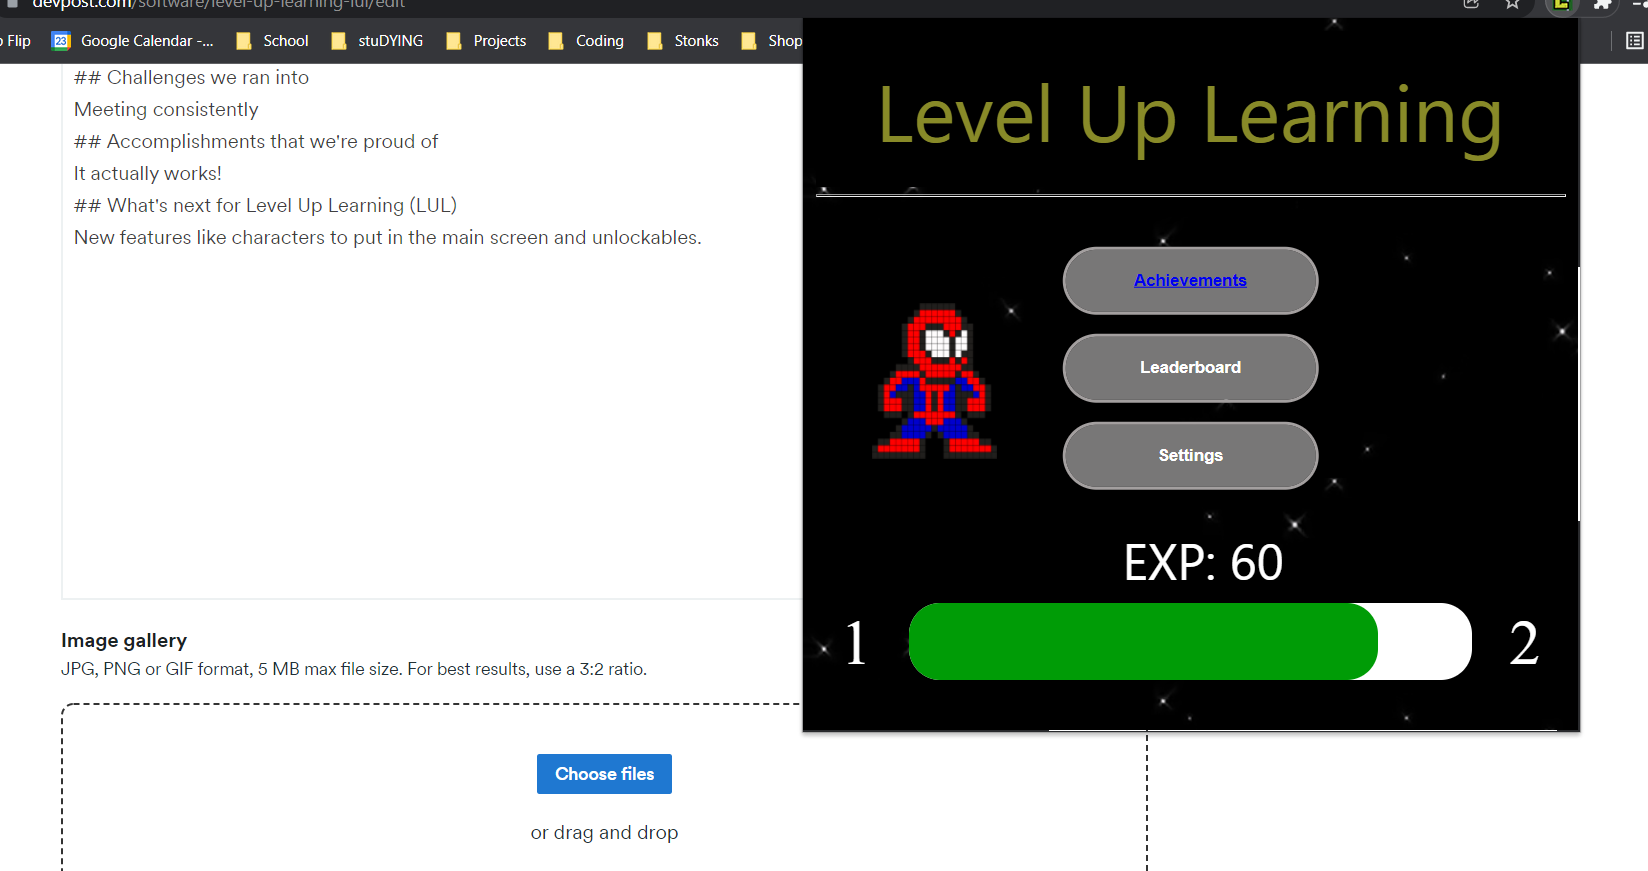Click the devpost.com URL in address bar
The width and height of the screenshot is (1648, 871).
click(x=218, y=5)
